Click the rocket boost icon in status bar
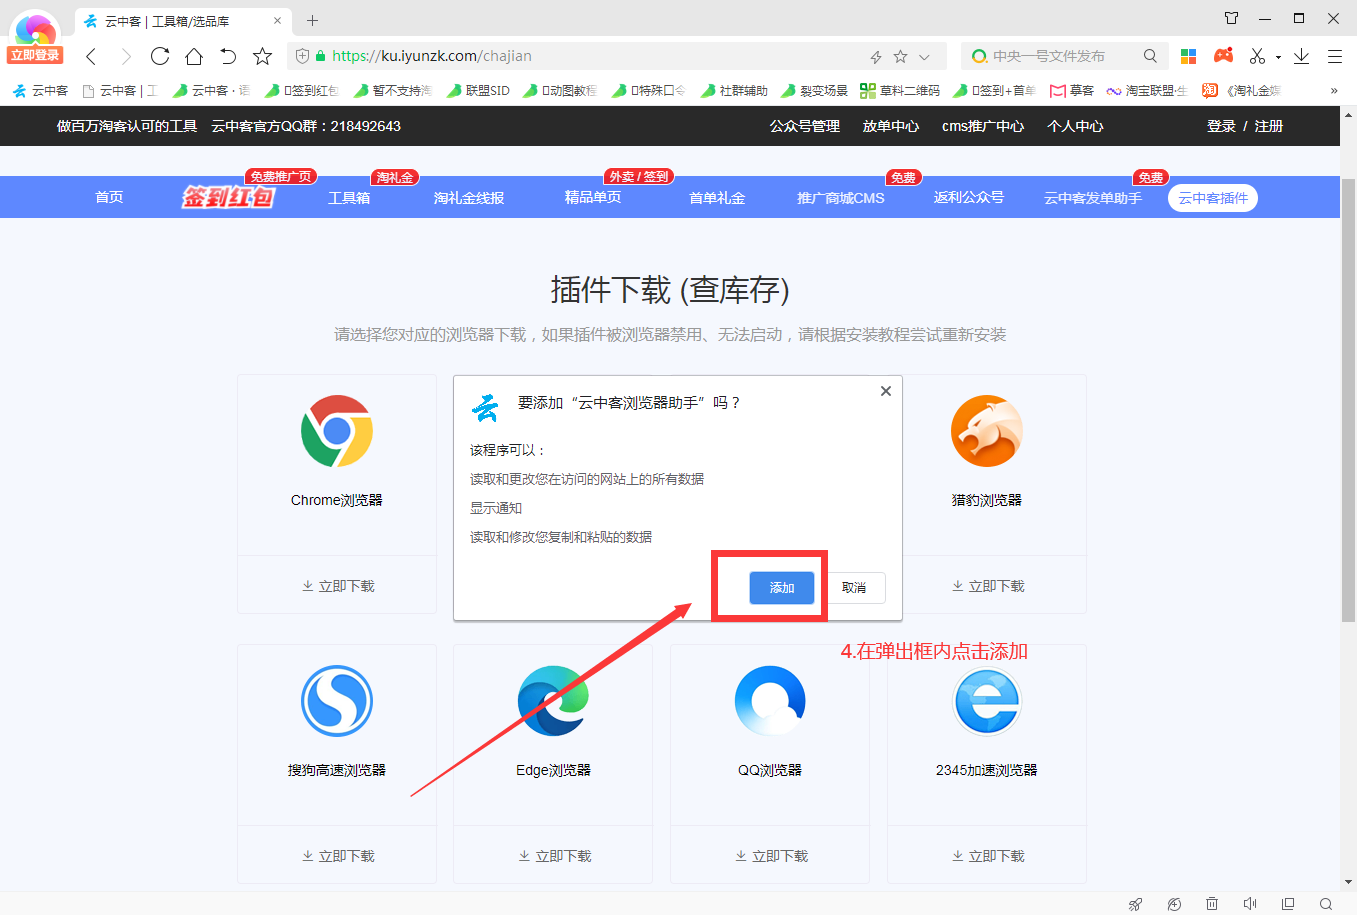This screenshot has width=1357, height=915. 1136,904
